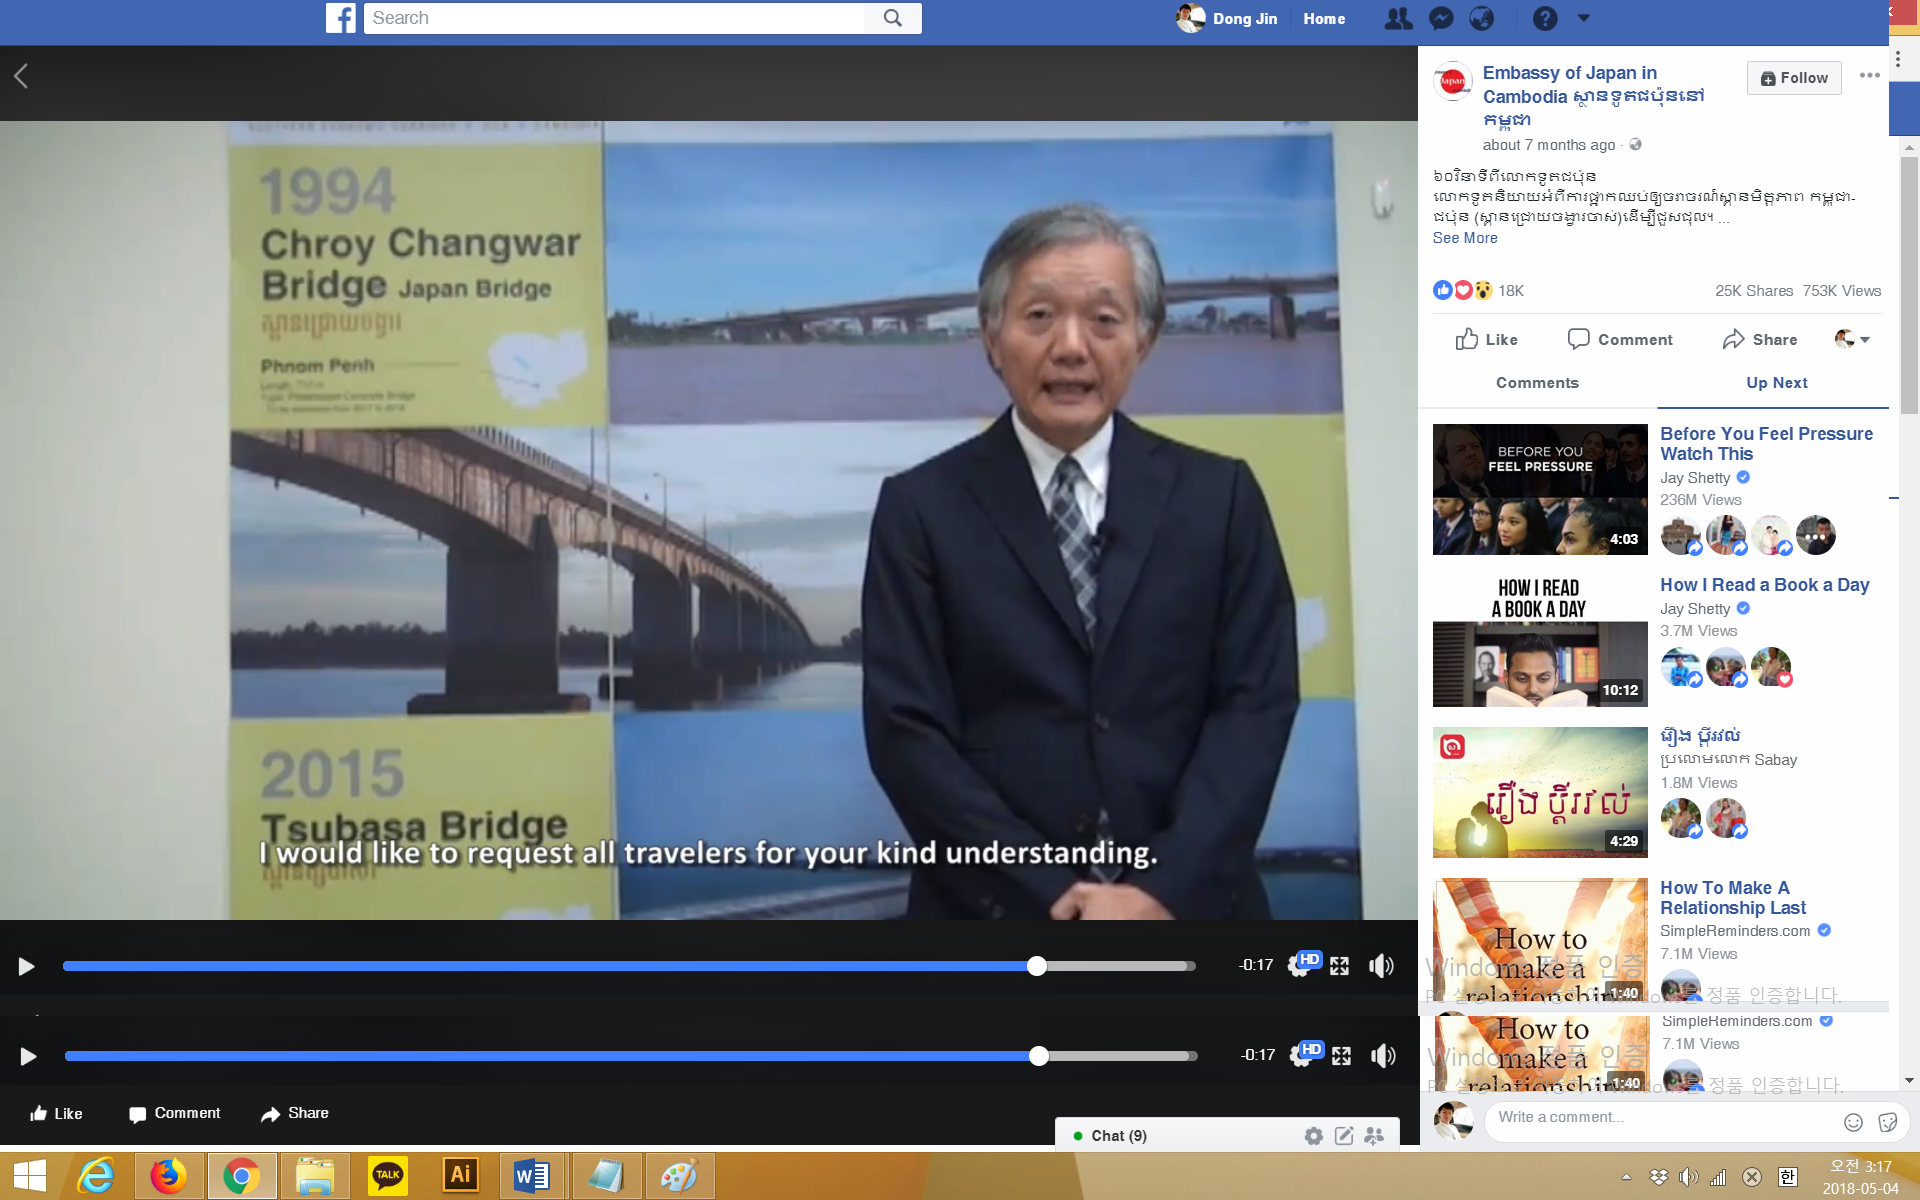The image size is (1920, 1200).
Task: Open the Paint app from the taskbar
Action: coord(679,1176)
